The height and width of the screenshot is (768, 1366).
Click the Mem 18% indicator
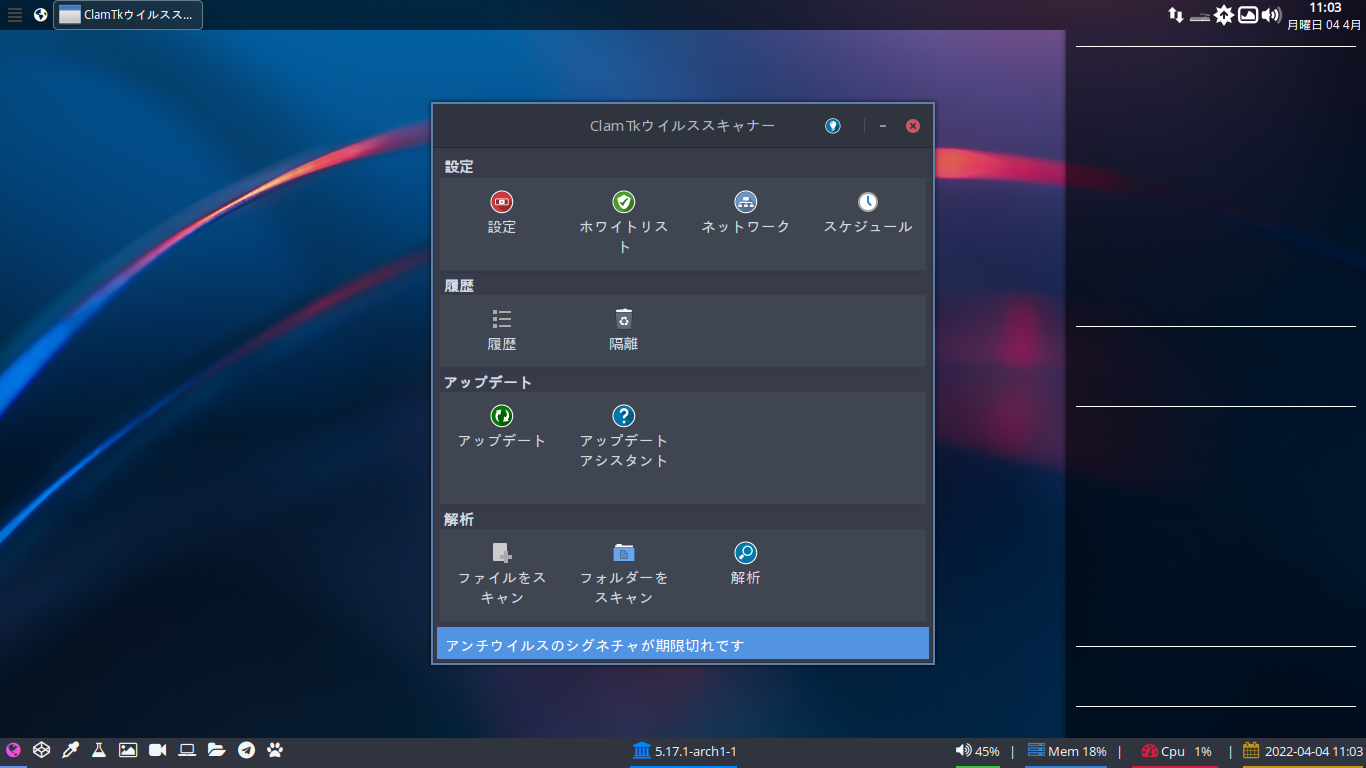click(x=1067, y=751)
